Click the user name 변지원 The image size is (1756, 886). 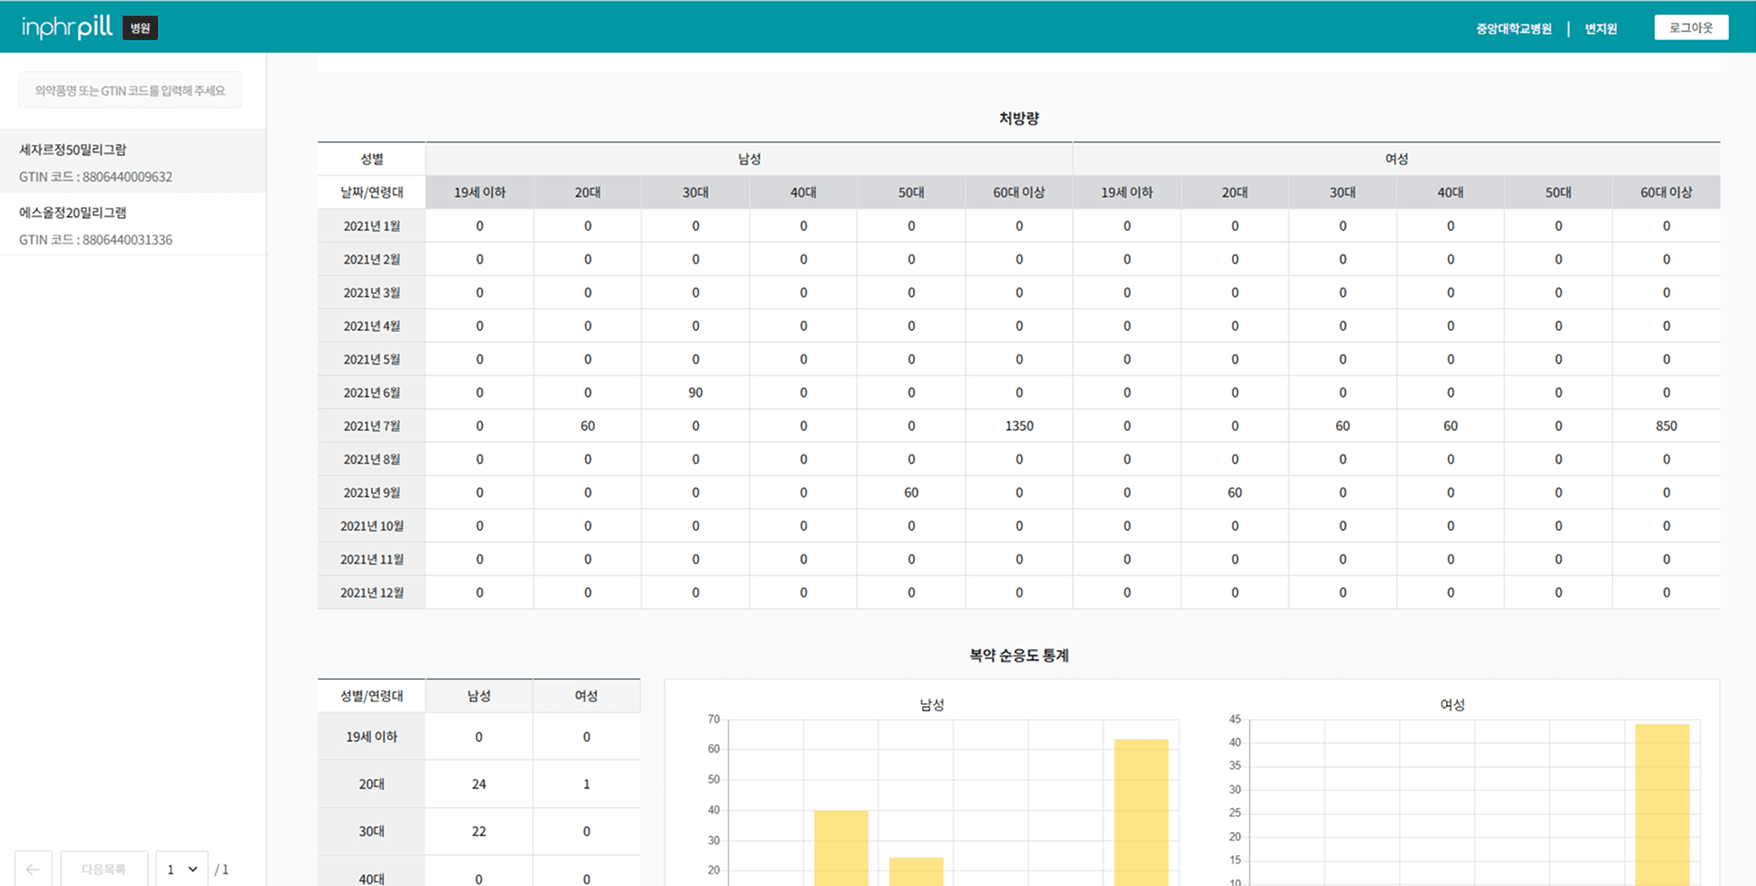tap(1600, 29)
